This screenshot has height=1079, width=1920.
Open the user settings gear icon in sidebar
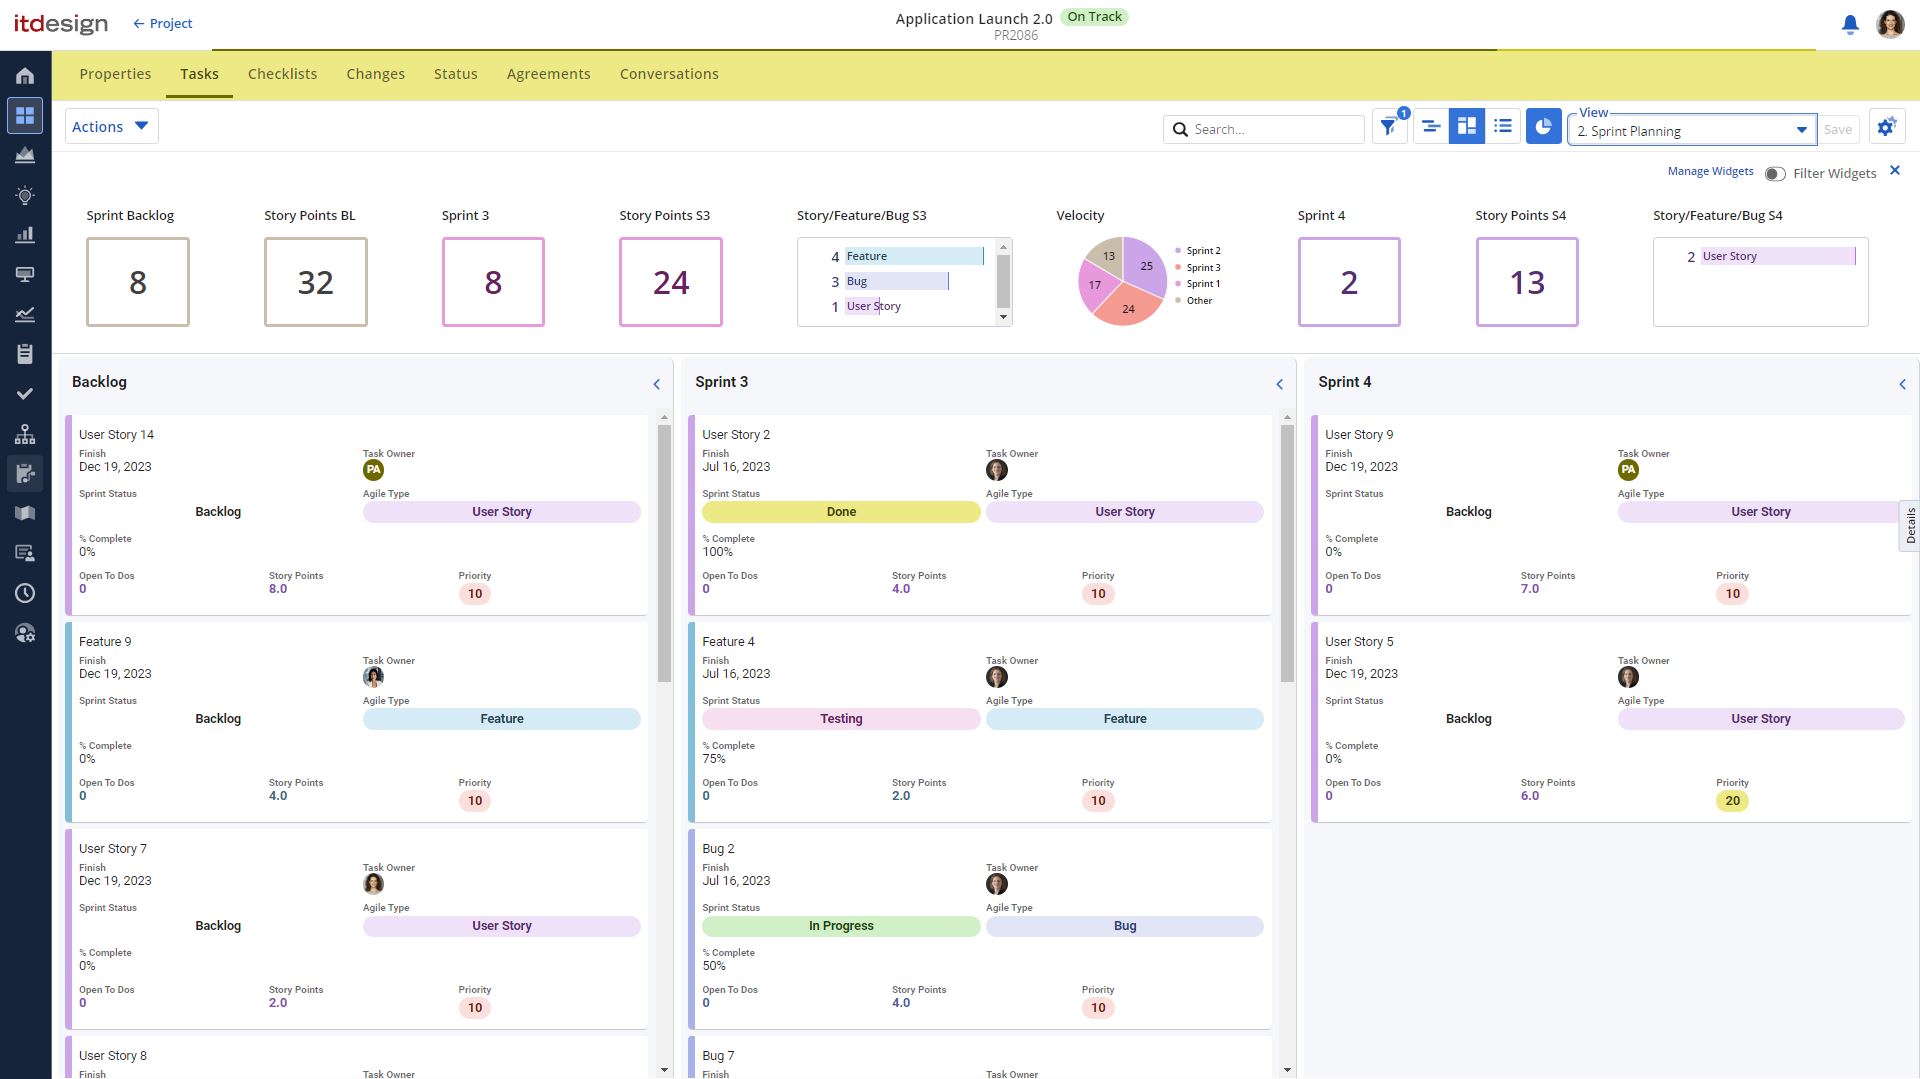[x=25, y=633]
